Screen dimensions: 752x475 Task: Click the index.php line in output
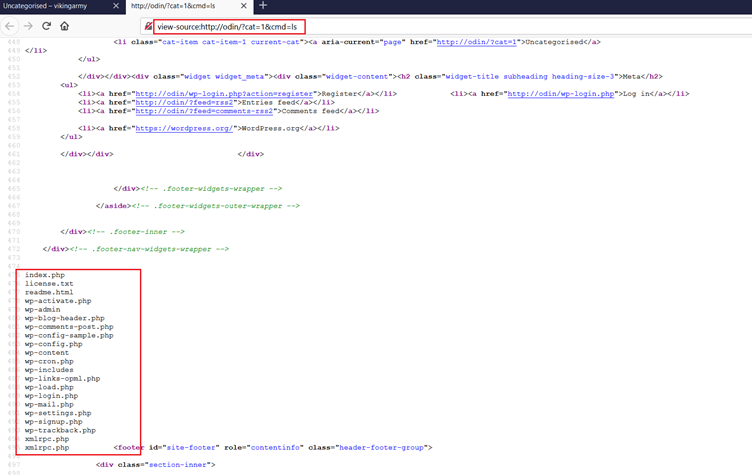45,275
